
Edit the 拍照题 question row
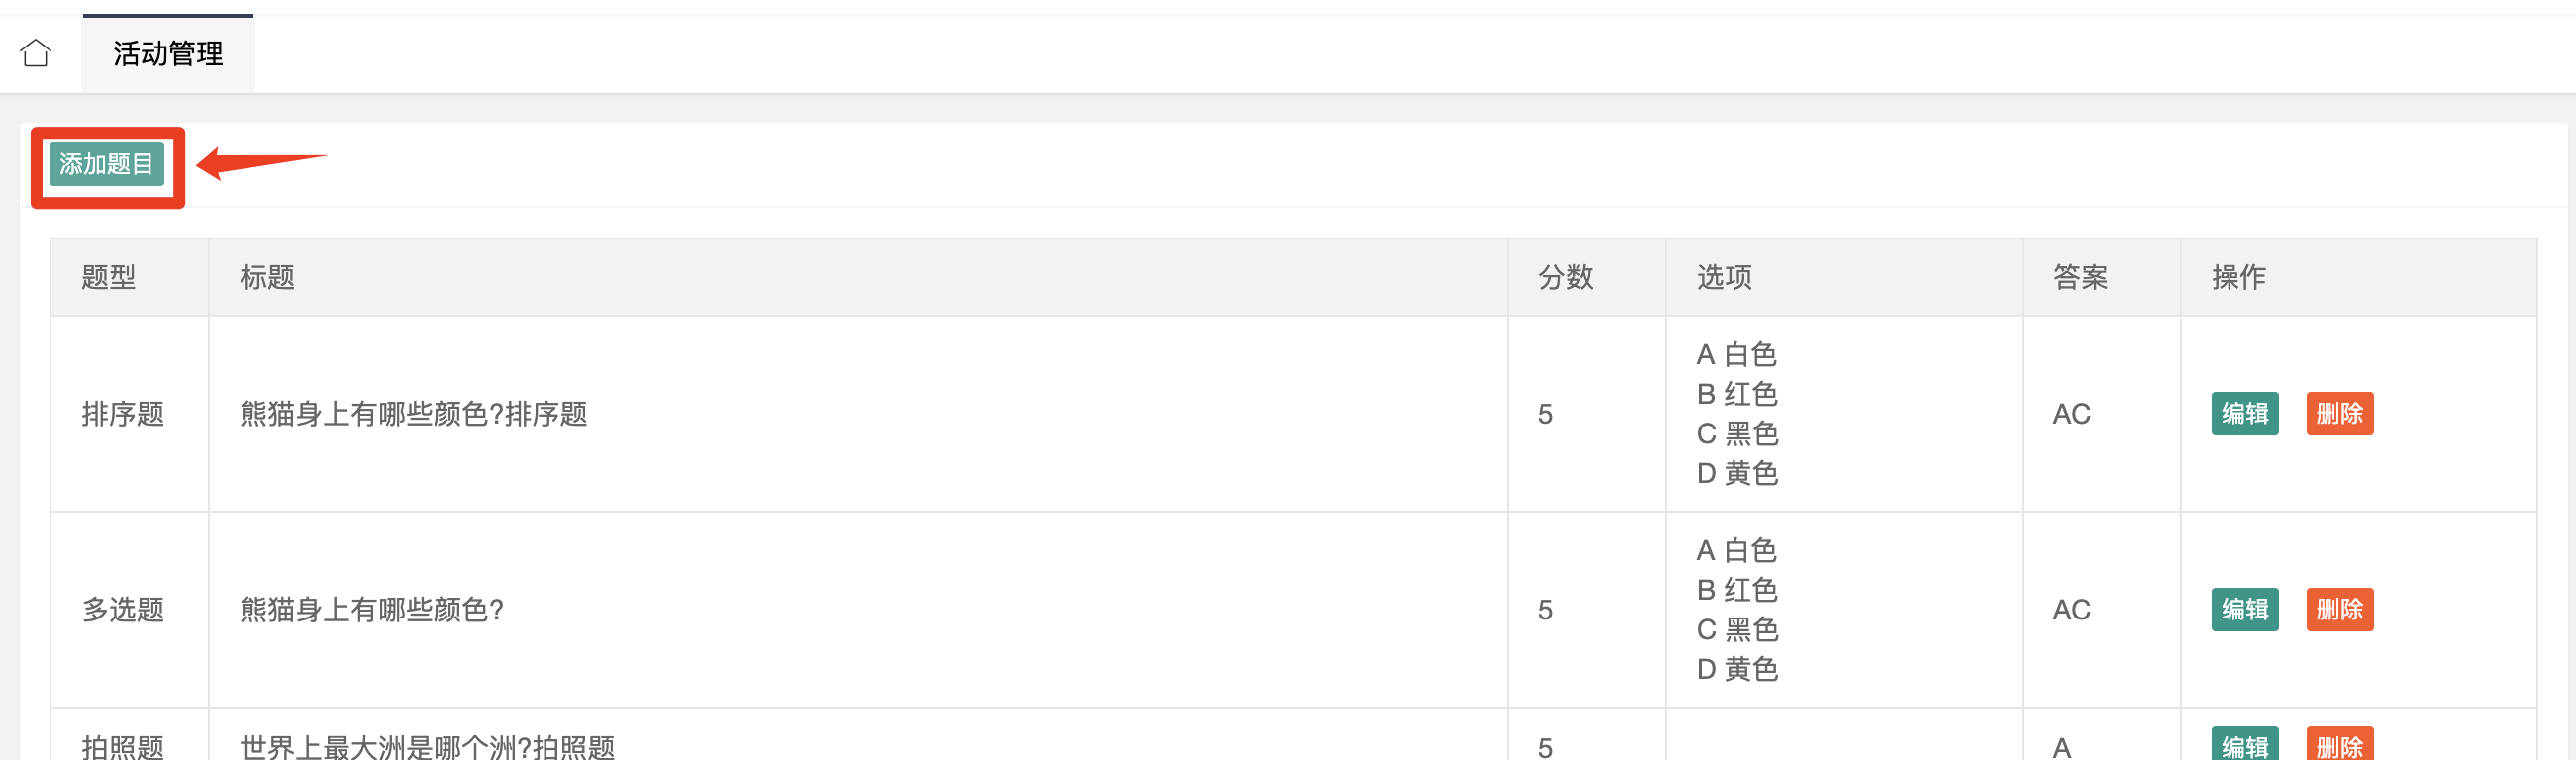(2244, 745)
